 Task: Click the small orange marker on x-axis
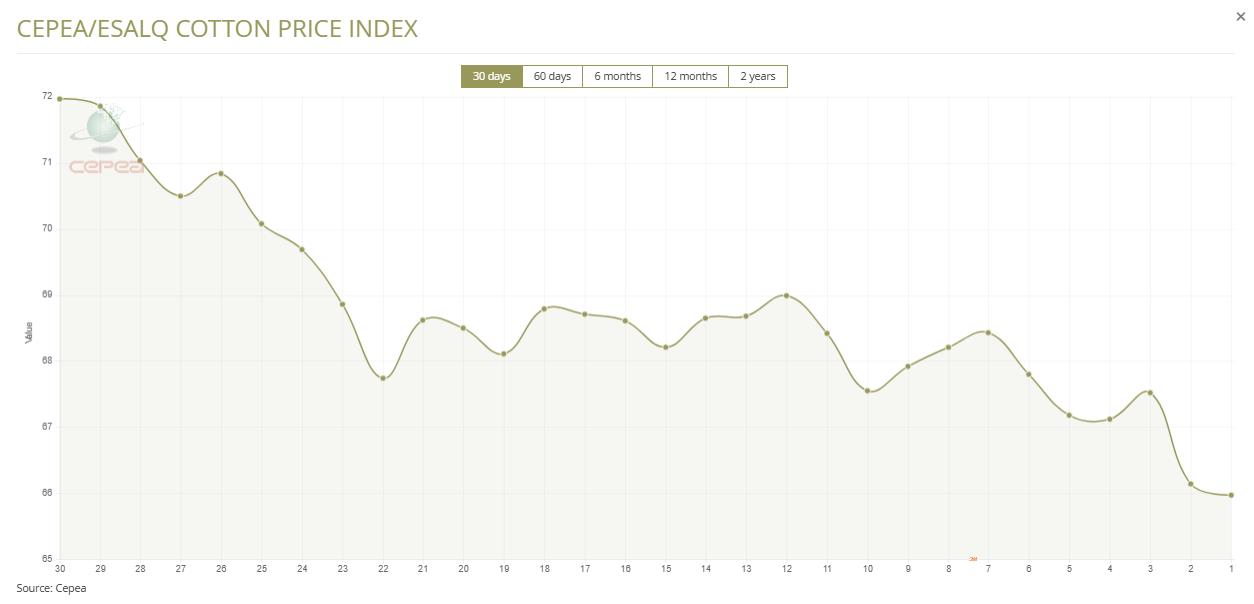pos(973,559)
